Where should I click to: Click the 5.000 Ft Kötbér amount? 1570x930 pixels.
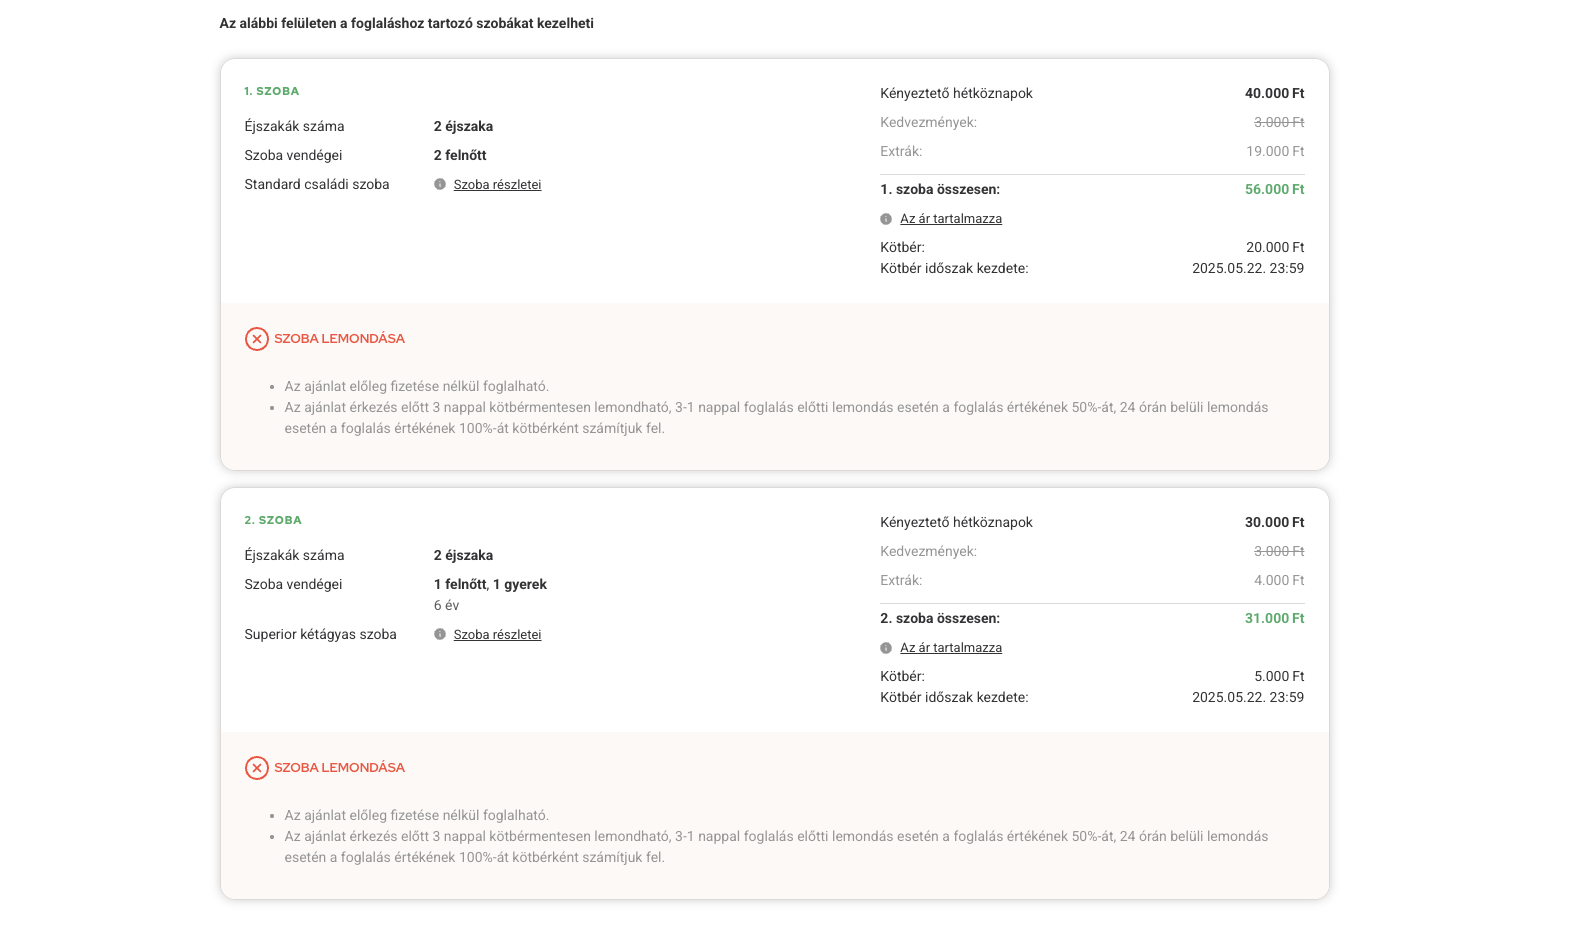pyautogui.click(x=1279, y=676)
